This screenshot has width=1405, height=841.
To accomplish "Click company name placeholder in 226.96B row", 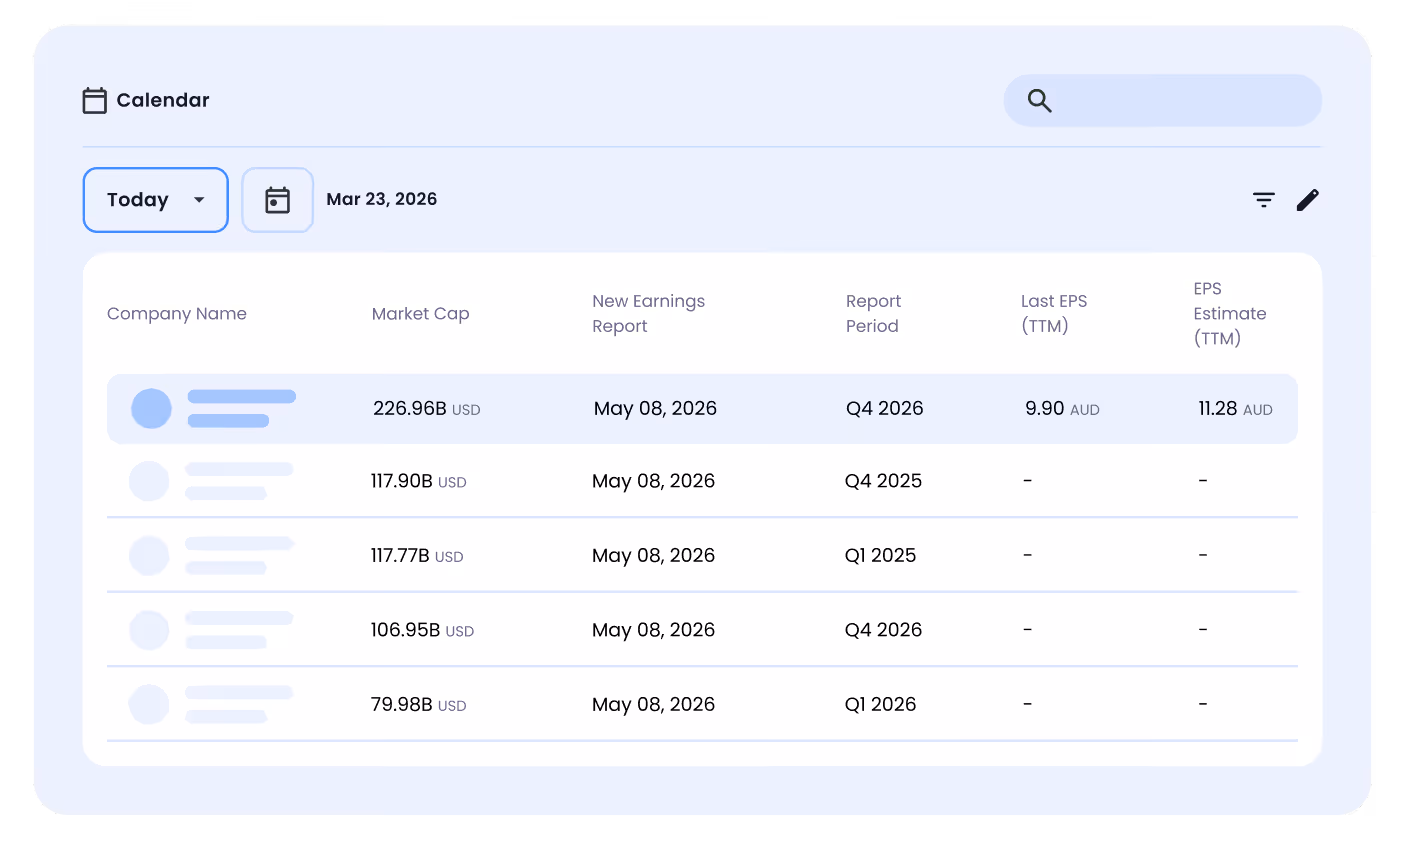I will pyautogui.click(x=242, y=409).
